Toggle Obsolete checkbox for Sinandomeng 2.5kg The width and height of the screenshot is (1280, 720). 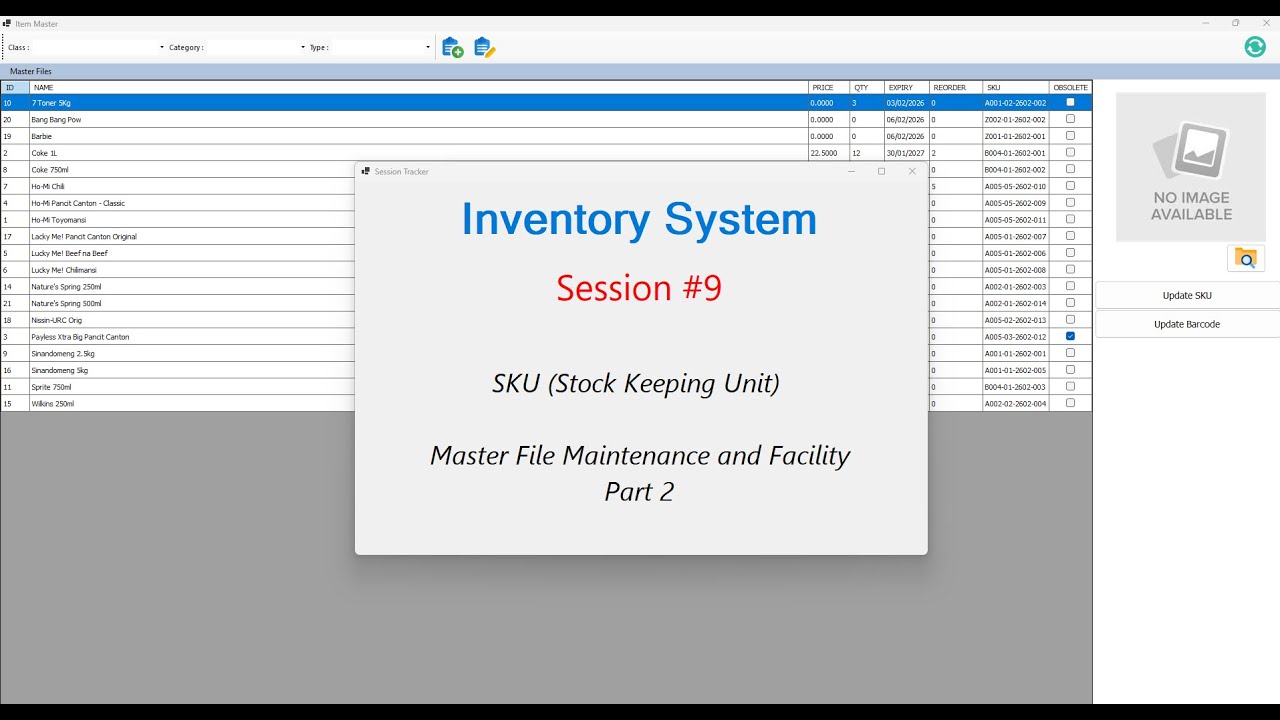coord(1070,353)
